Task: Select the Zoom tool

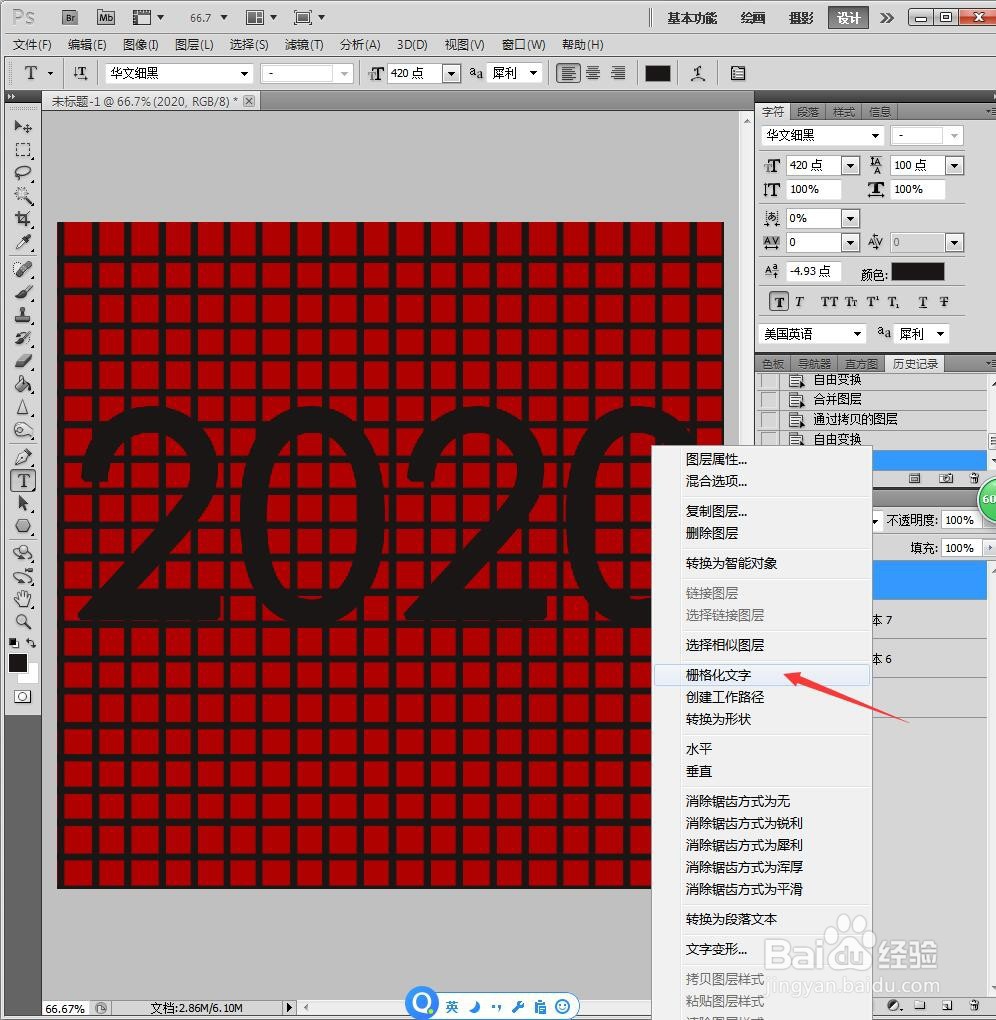Action: pyautogui.click(x=23, y=622)
